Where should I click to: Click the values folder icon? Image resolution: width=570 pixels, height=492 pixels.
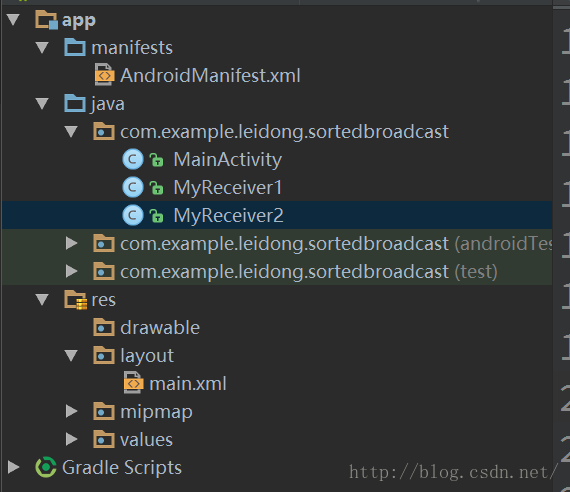[104, 439]
